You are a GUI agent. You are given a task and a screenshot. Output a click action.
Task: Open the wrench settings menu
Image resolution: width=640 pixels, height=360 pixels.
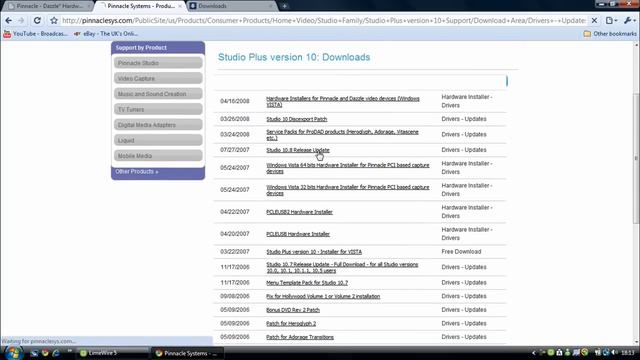[x=630, y=20]
